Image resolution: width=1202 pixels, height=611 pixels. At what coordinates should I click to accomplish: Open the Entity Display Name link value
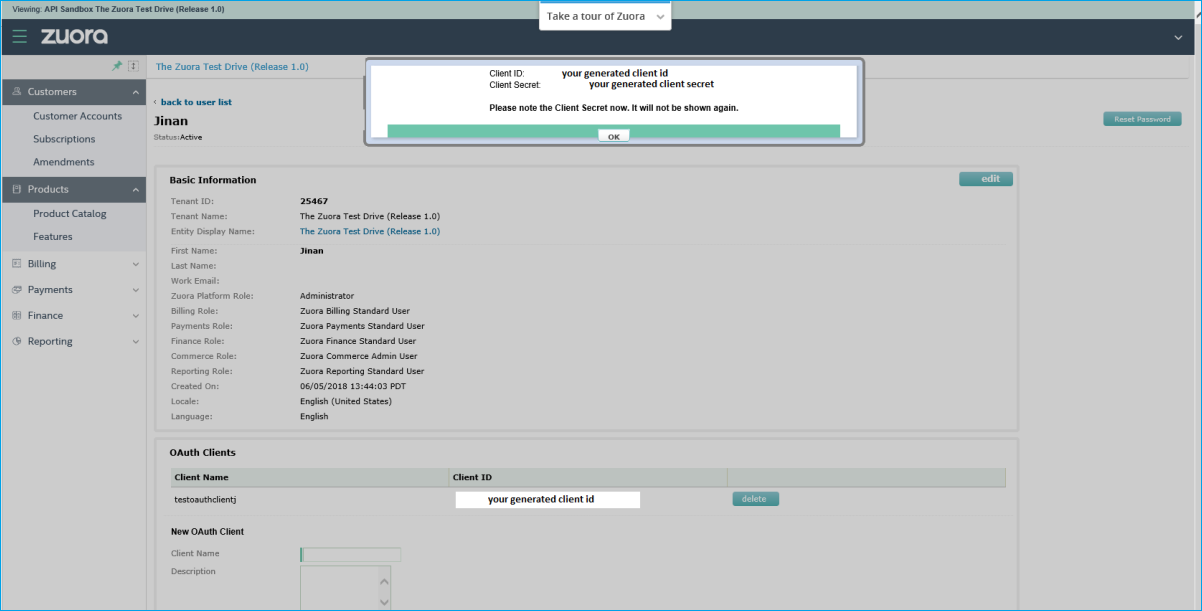point(370,232)
